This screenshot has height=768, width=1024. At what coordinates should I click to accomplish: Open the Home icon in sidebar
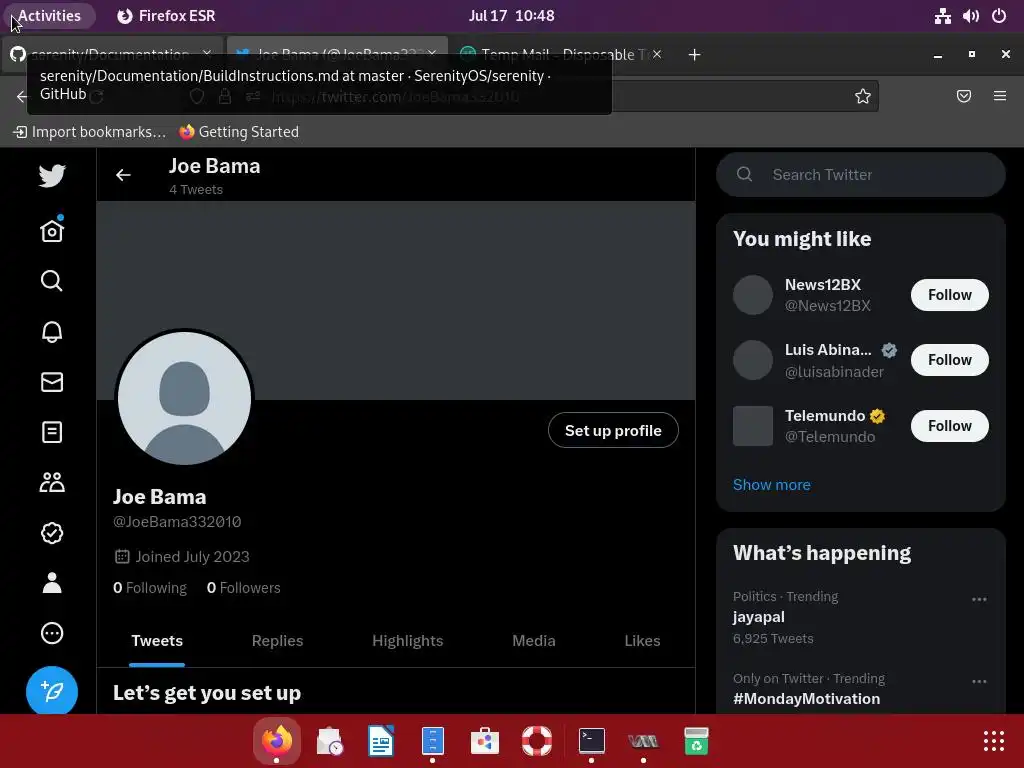(x=52, y=230)
